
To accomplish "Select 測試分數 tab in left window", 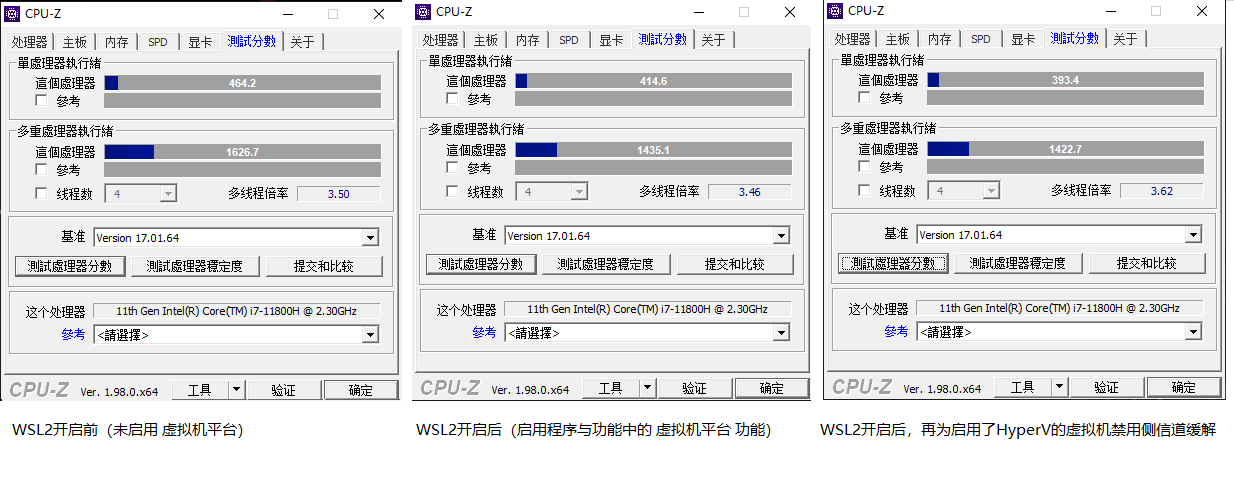I will [x=252, y=41].
